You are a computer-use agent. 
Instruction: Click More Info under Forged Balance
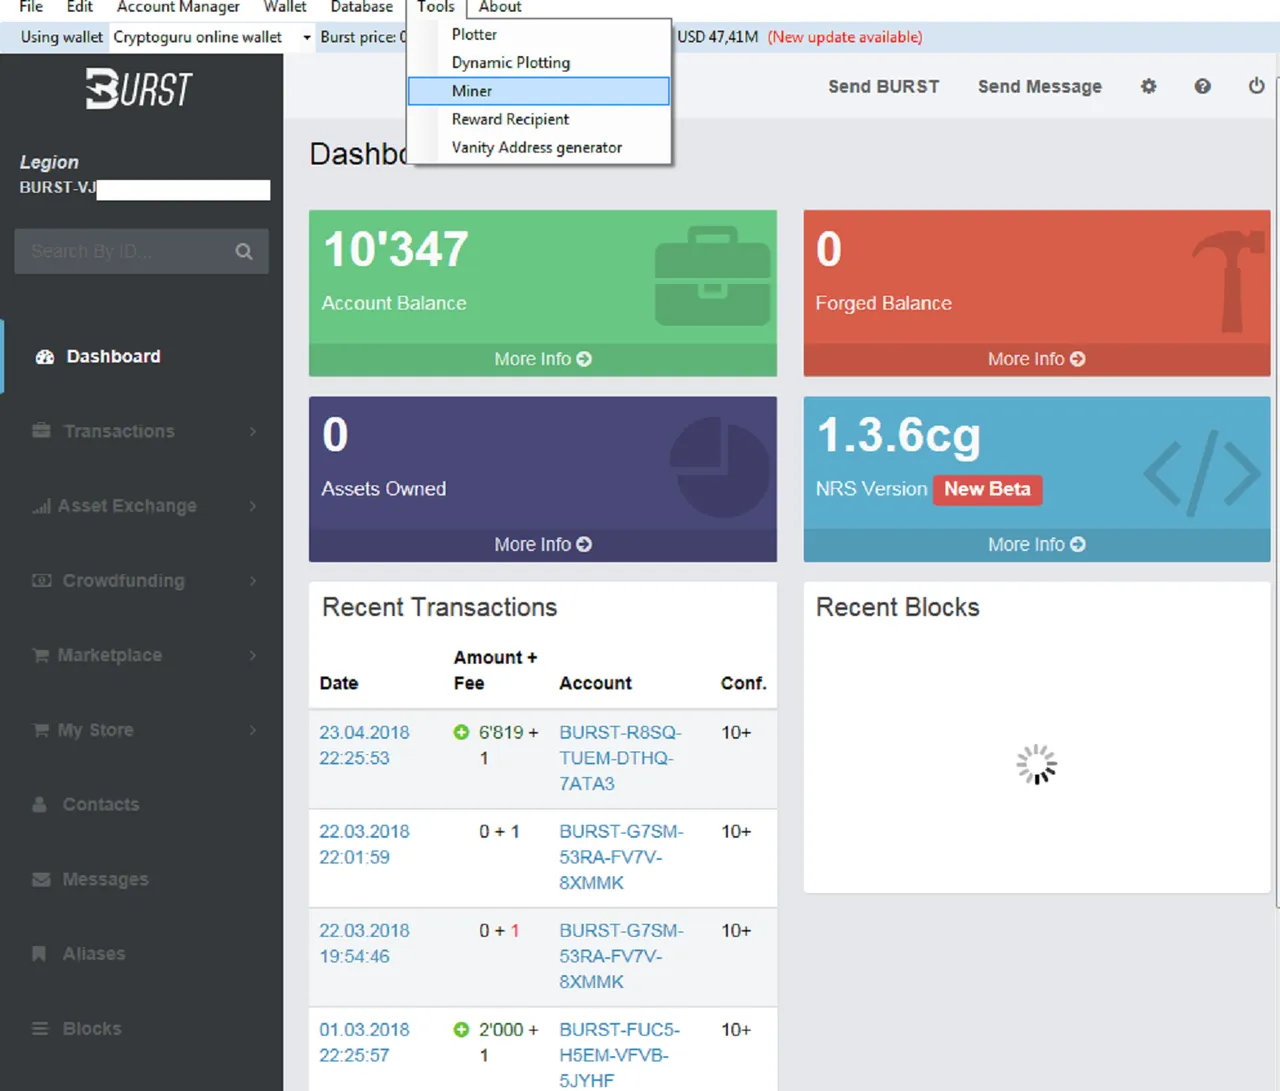pyautogui.click(x=1037, y=359)
